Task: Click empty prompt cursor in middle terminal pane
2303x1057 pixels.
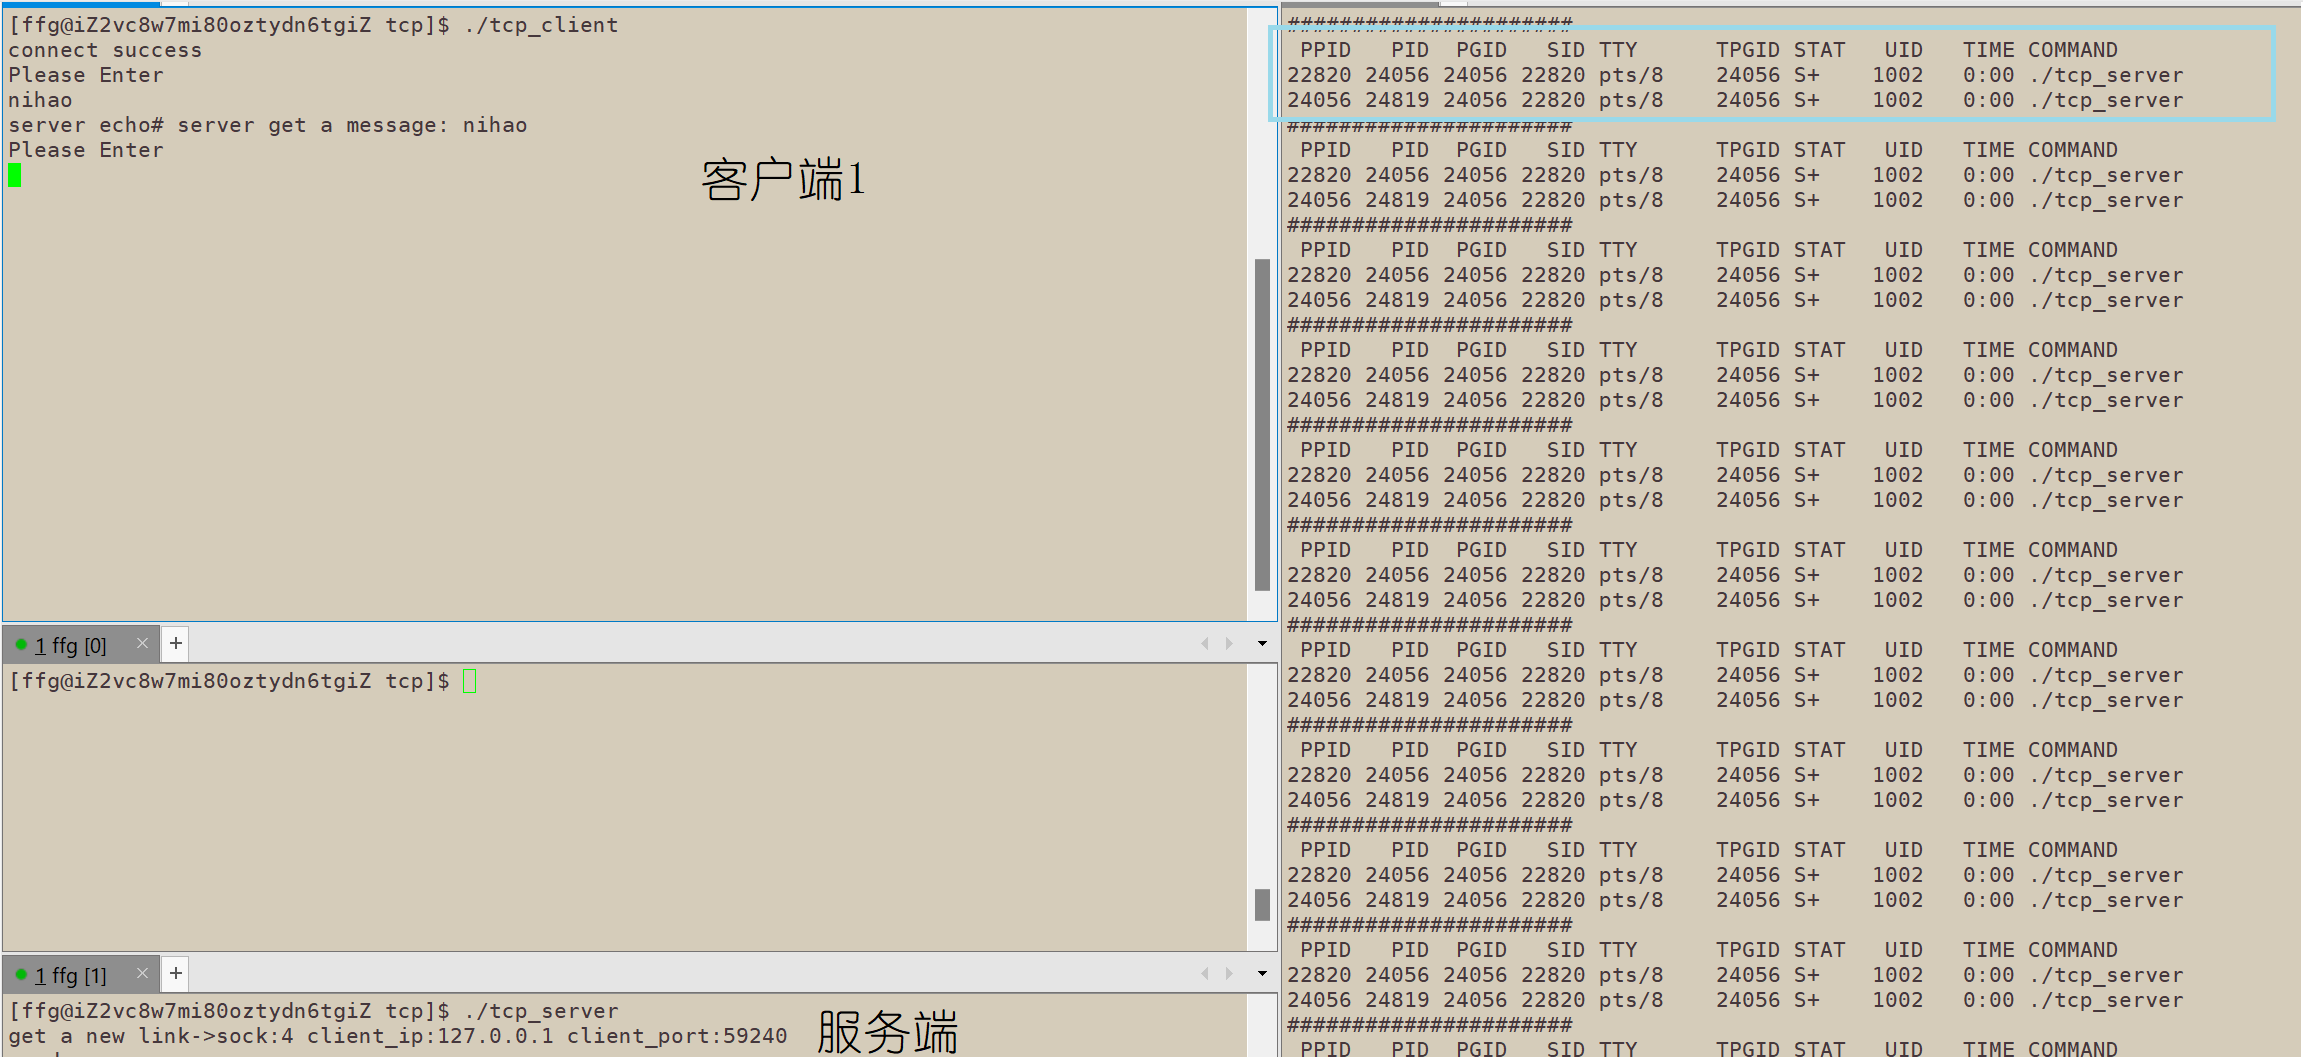Action: tap(470, 682)
